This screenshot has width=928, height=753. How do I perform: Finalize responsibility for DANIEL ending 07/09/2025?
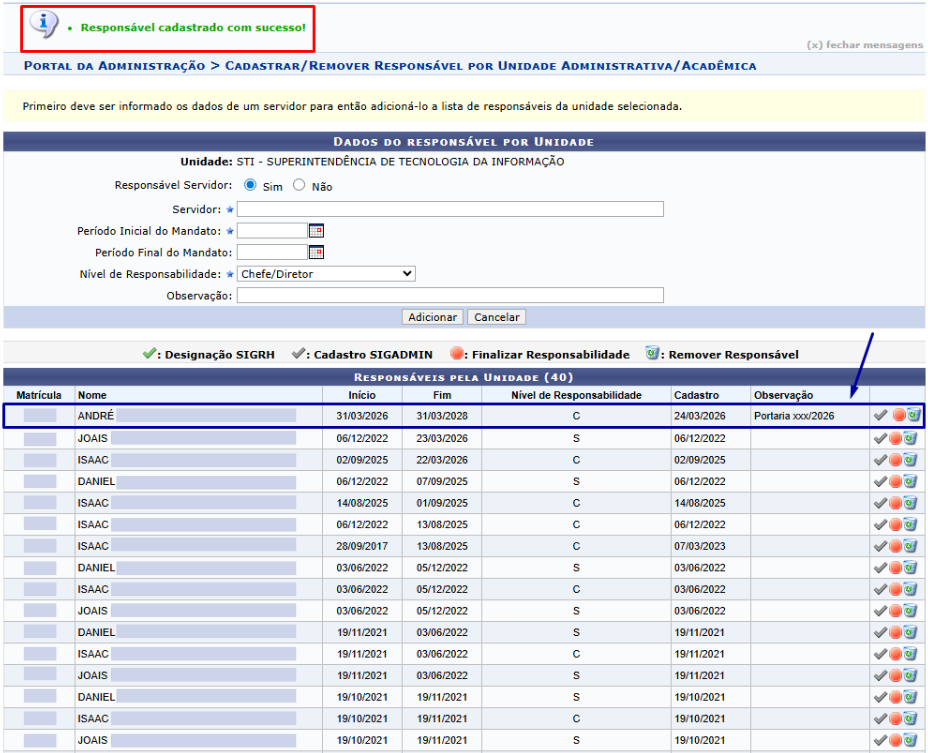tap(897, 481)
